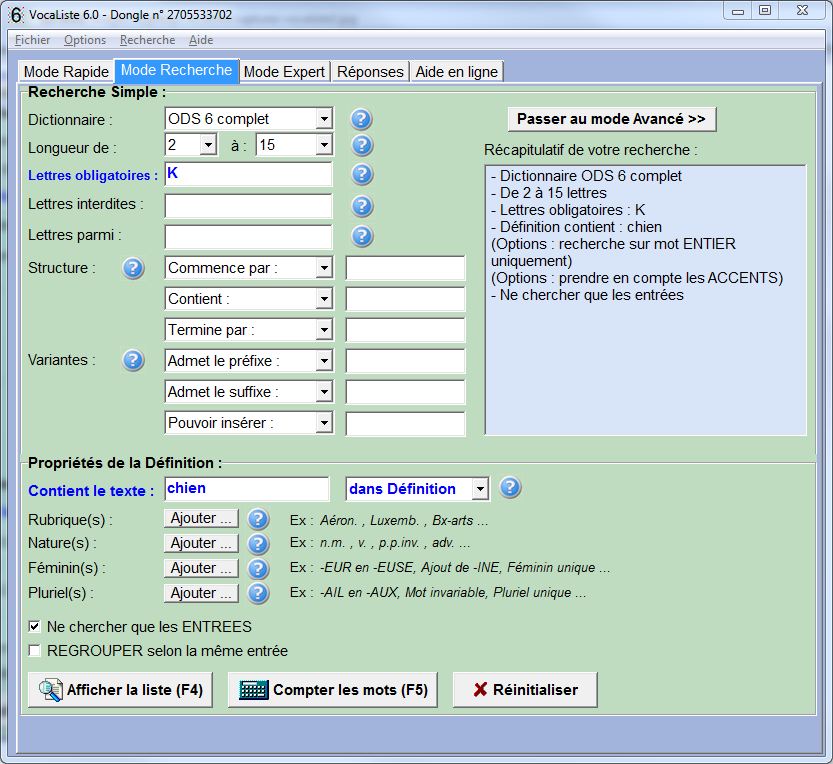Switch to the Mode Expert tab
833x764 pixels.
point(284,72)
